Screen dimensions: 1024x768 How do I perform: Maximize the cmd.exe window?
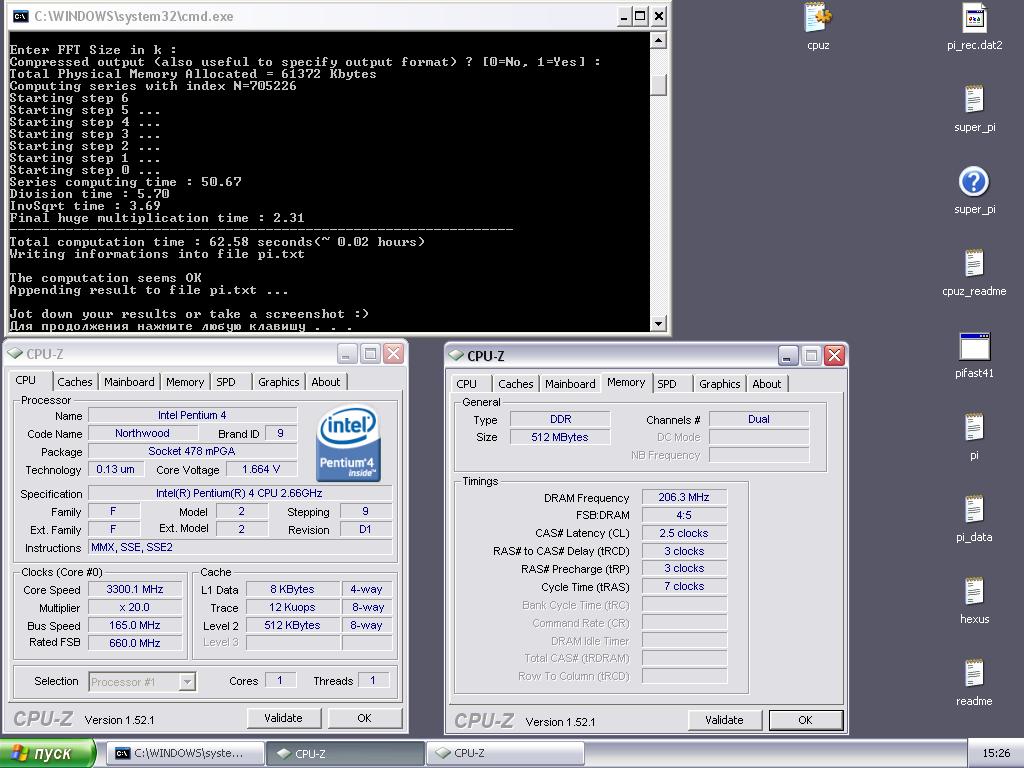pos(641,16)
